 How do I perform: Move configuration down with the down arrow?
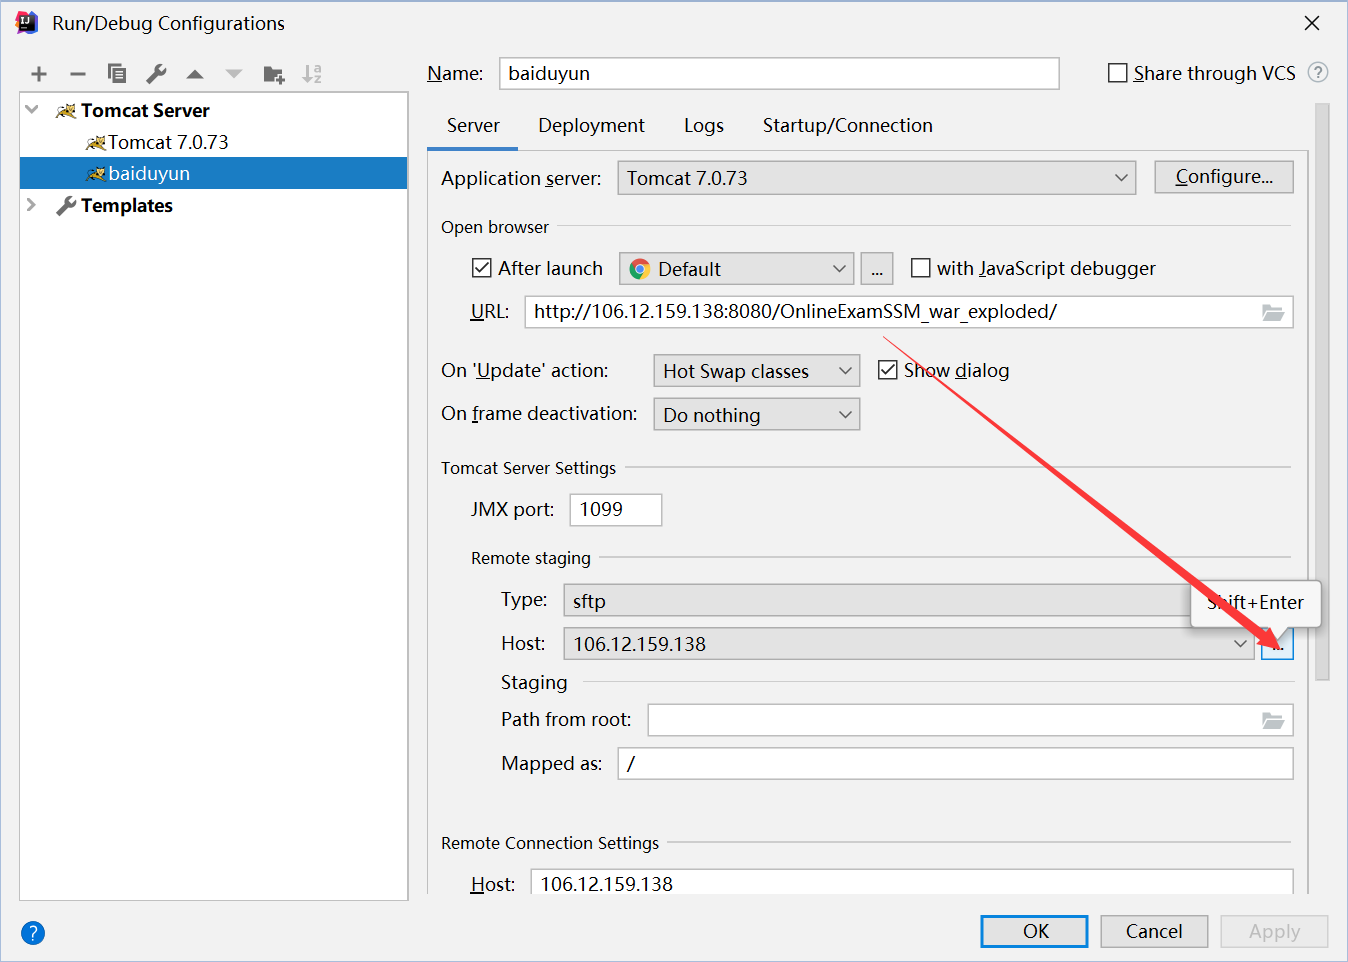(234, 74)
